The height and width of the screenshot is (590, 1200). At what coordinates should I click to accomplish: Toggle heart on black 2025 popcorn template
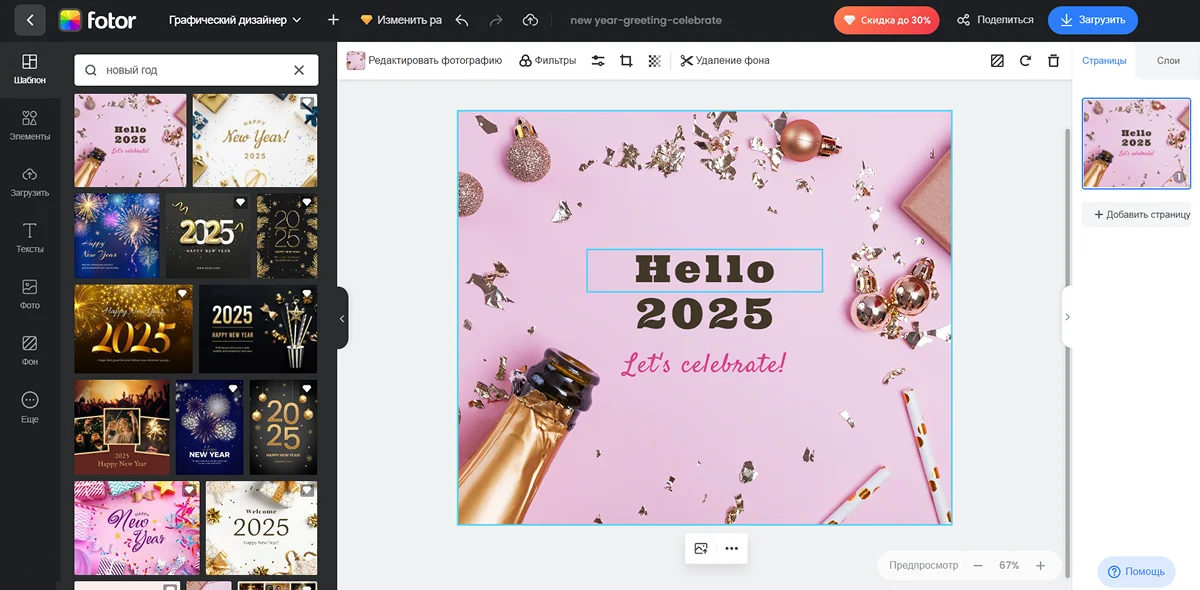[x=307, y=294]
